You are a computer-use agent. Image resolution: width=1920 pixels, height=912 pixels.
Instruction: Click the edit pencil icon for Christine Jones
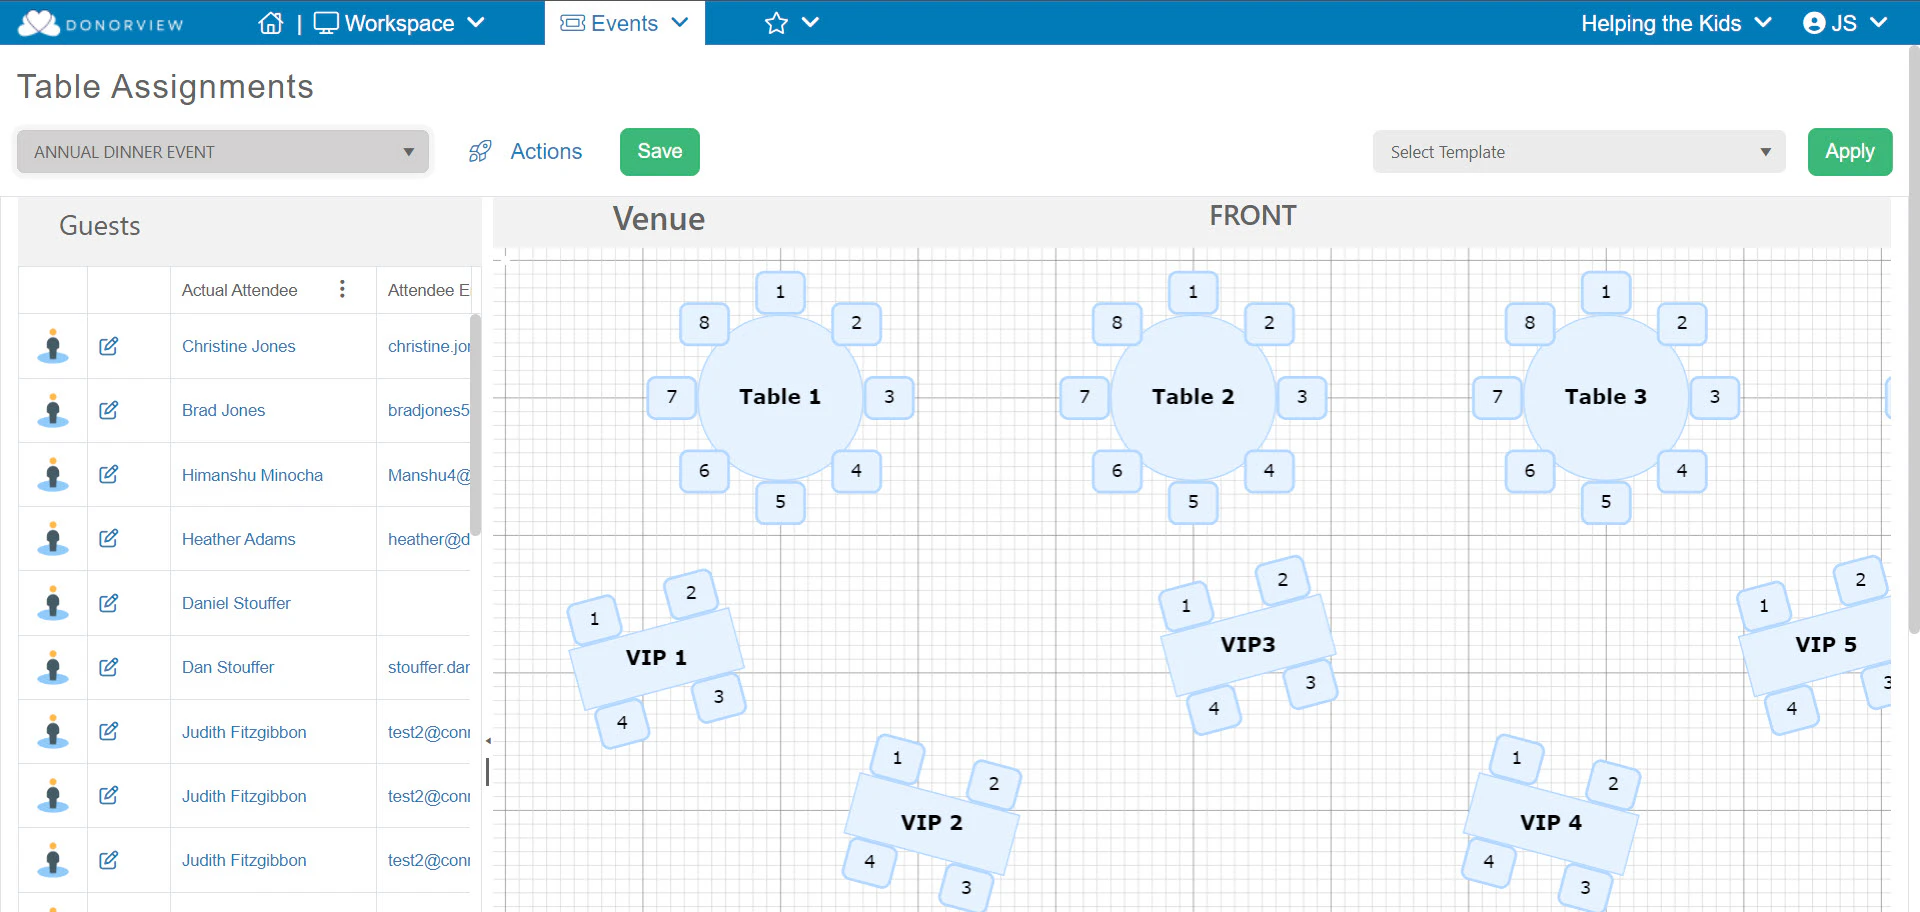coord(108,346)
